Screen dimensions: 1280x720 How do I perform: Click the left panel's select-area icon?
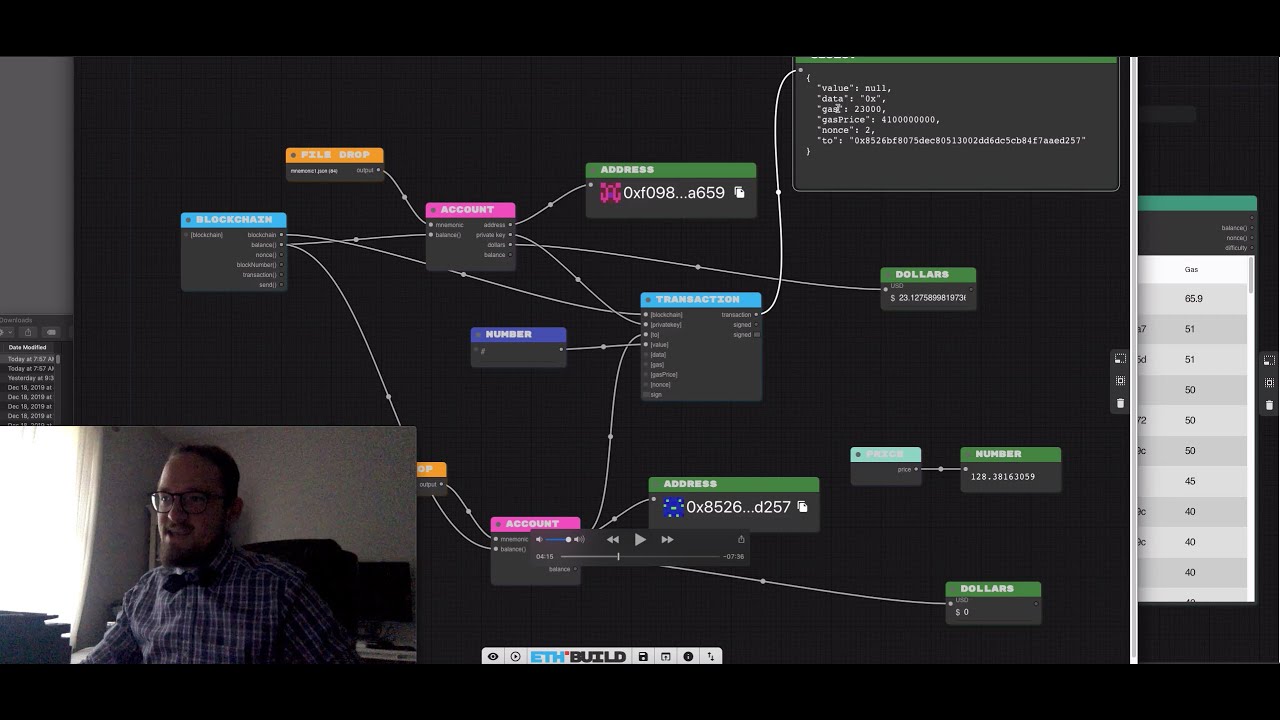(x=1120, y=381)
